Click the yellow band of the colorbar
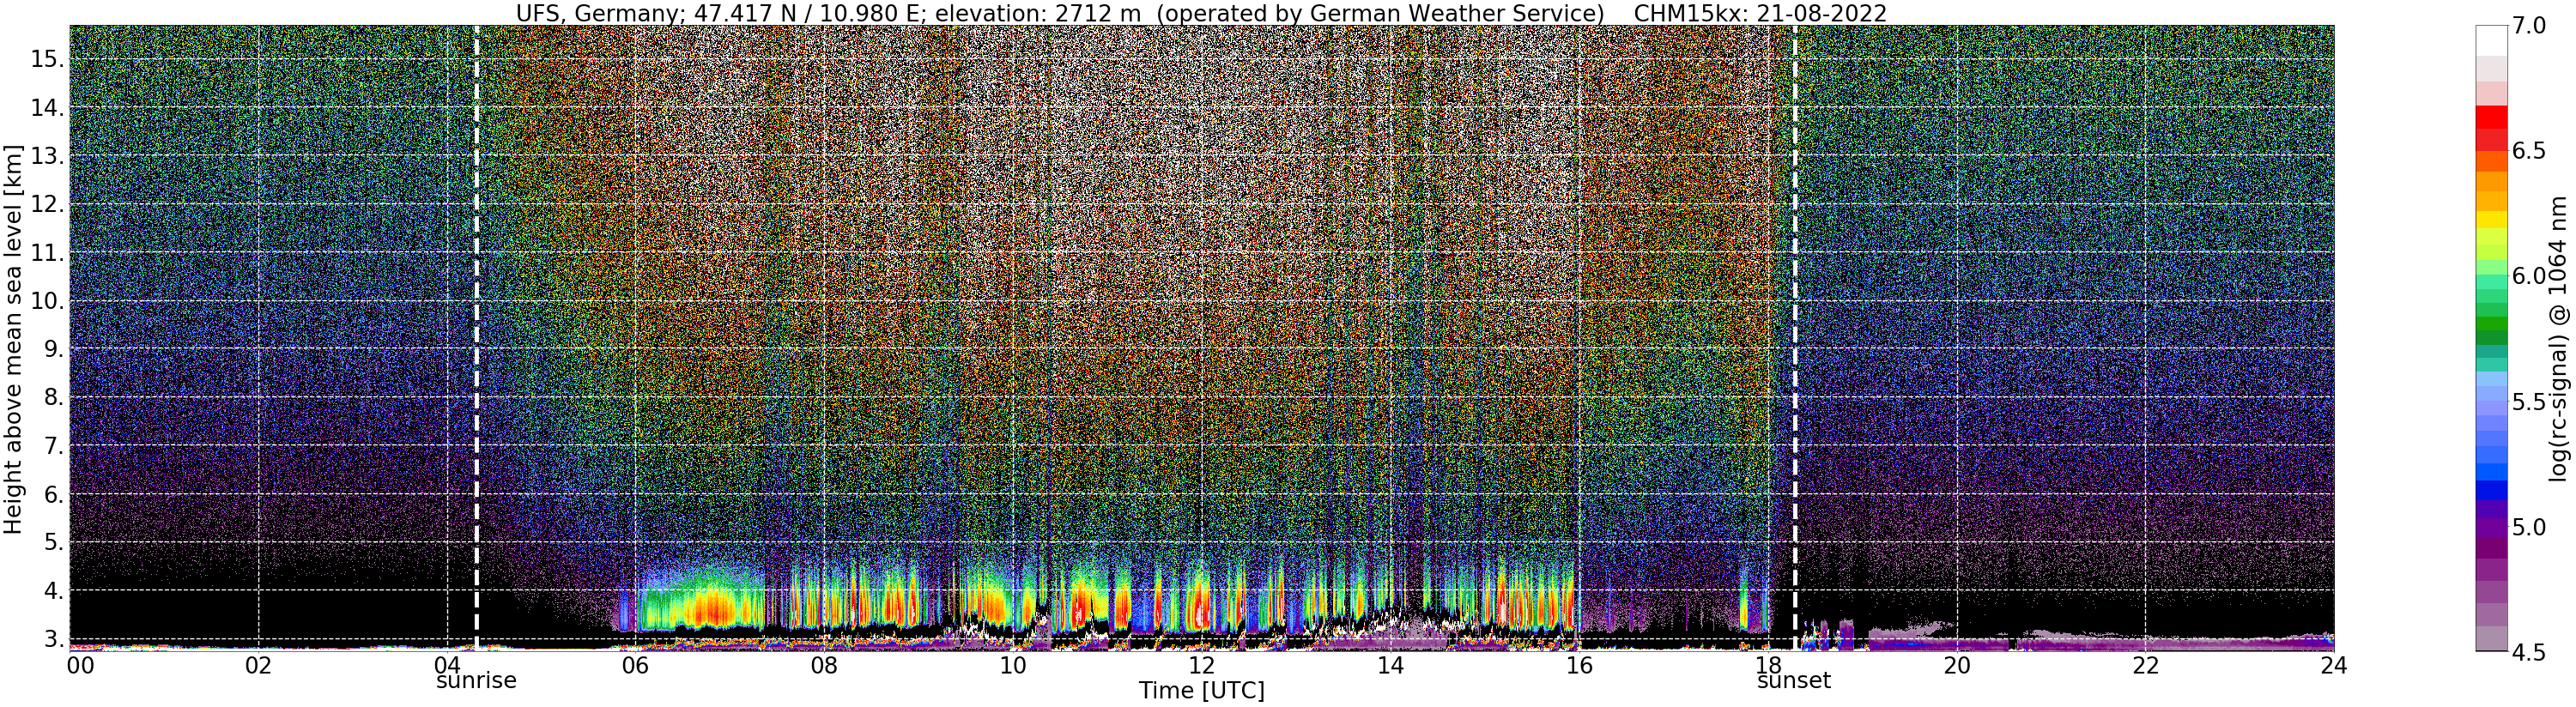 tap(2491, 219)
